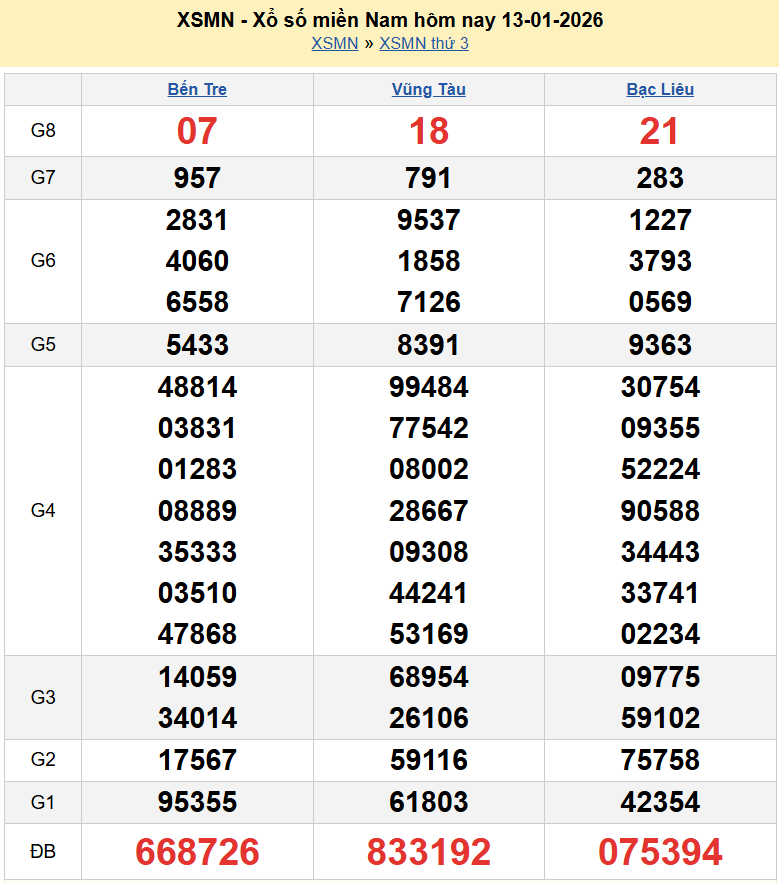Viewport: 779px width, 883px height.
Task: Click Bến Tre special prize number 668726
Action: click(x=197, y=852)
